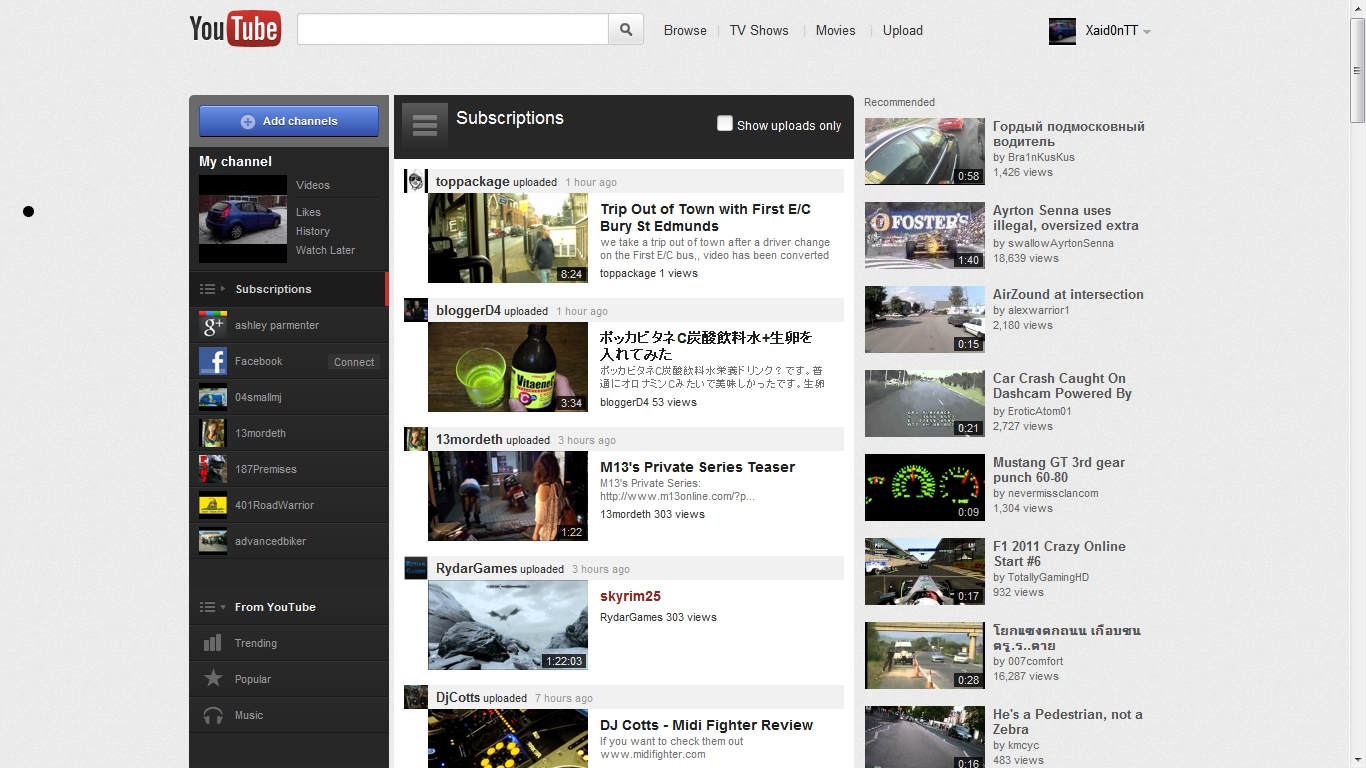This screenshot has height=768, width=1366.
Task: Play the Ayrton Senna recommended thumbnail
Action: click(925, 235)
